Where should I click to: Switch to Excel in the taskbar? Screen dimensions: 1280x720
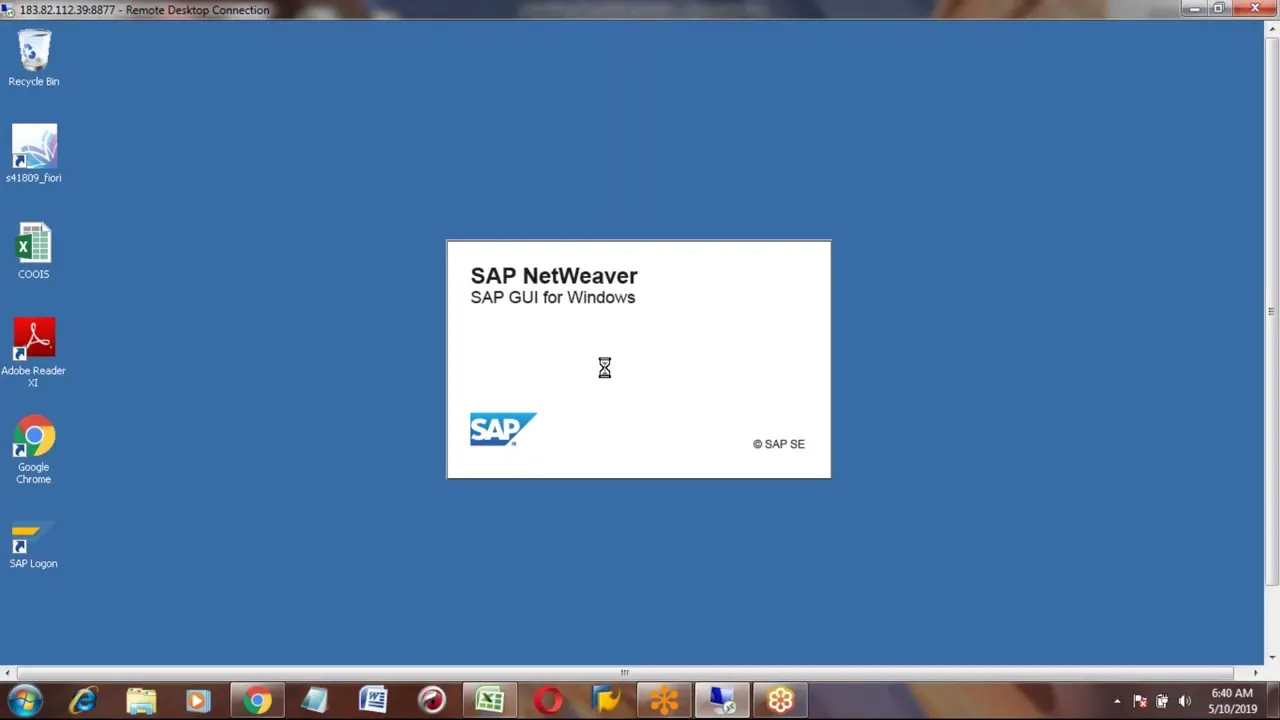tap(490, 701)
